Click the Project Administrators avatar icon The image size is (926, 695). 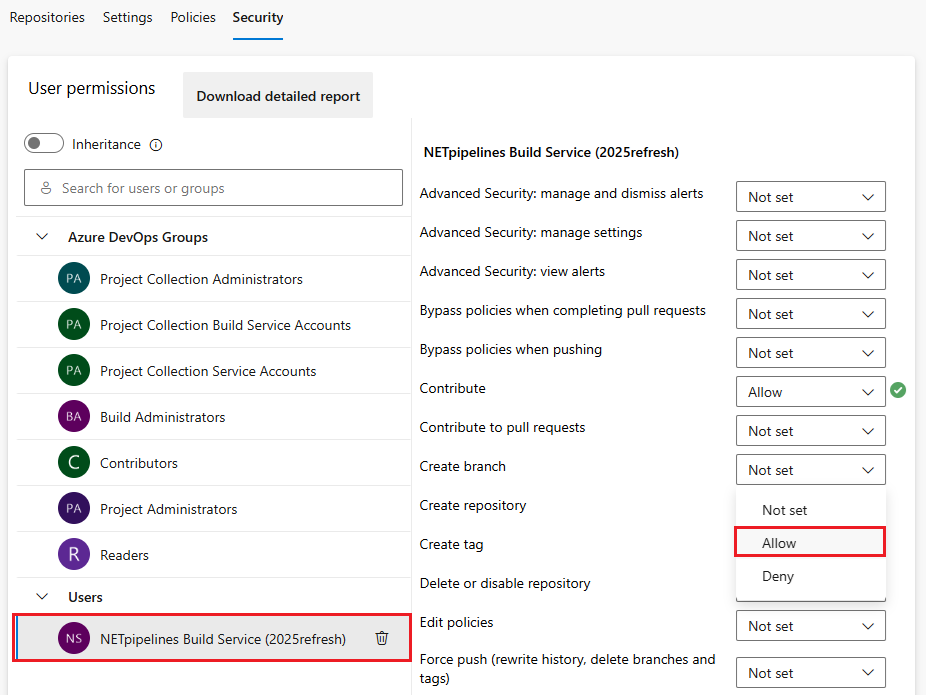pos(74,509)
